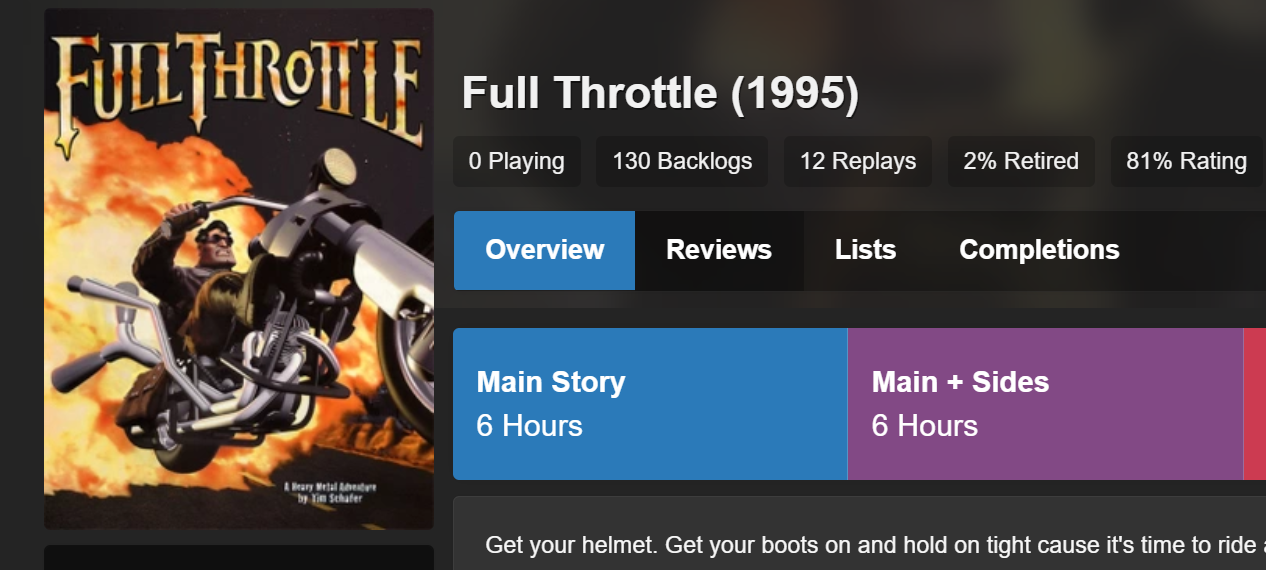Go to the Lists tab
Image resolution: width=1266 pixels, height=570 pixels.
point(865,250)
